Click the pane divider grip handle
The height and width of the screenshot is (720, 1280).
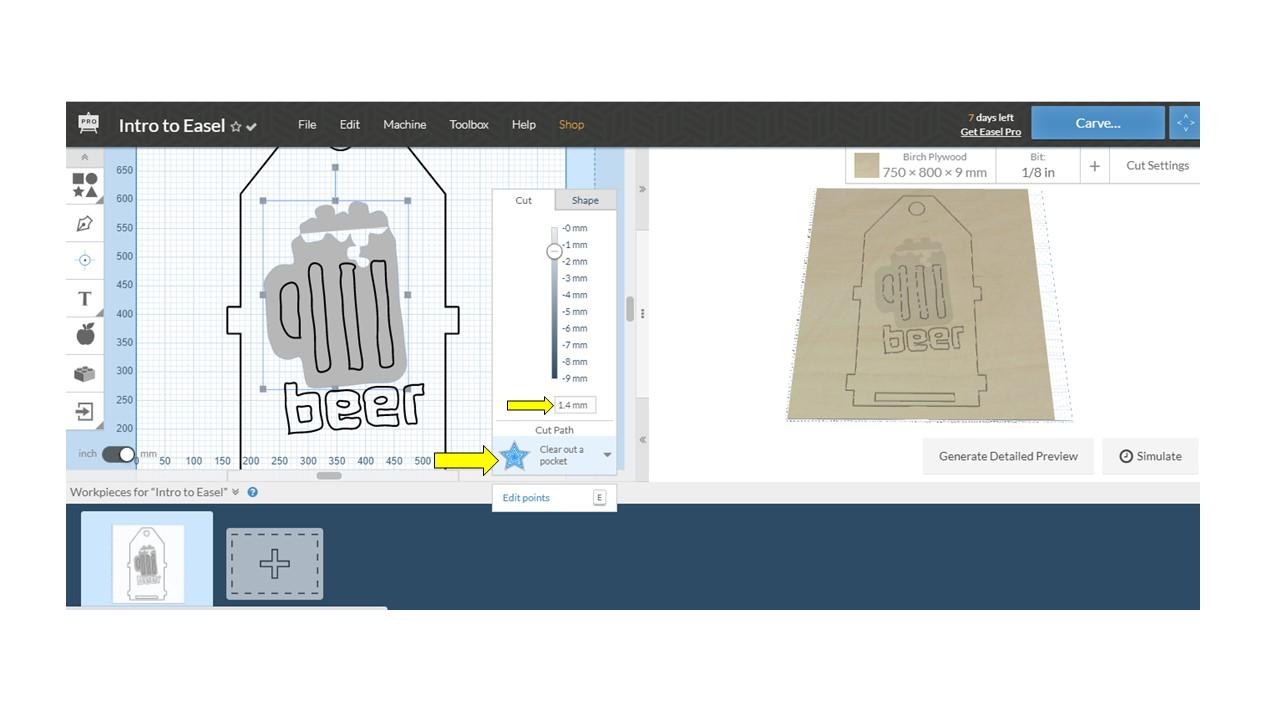[x=642, y=314]
